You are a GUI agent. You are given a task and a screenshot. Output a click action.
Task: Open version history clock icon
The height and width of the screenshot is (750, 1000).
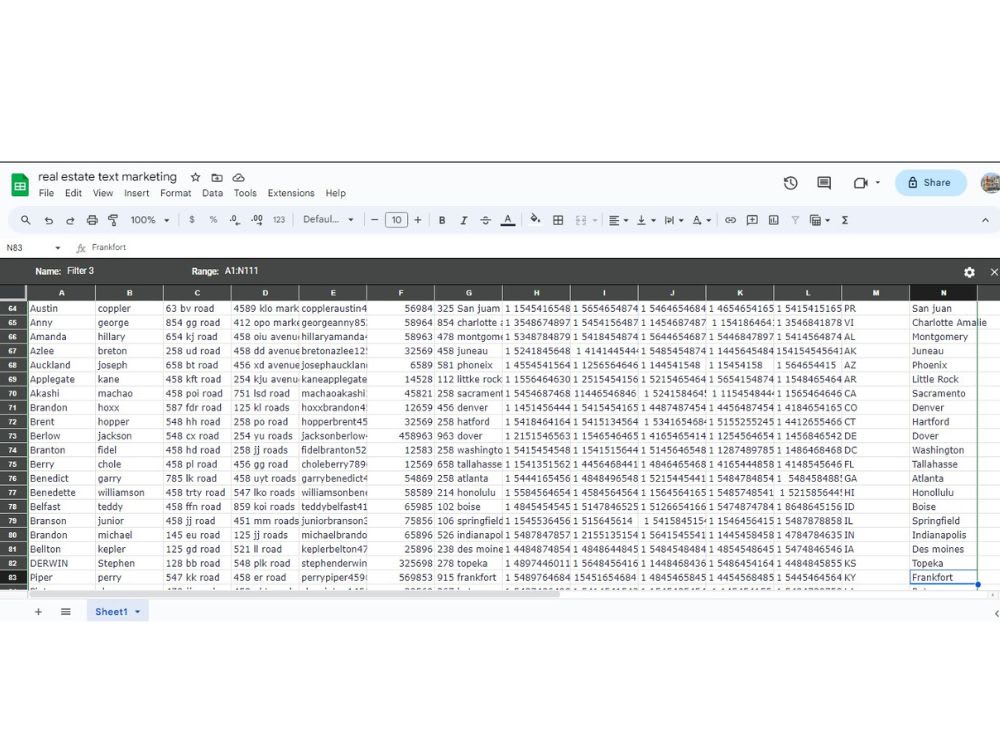(791, 183)
